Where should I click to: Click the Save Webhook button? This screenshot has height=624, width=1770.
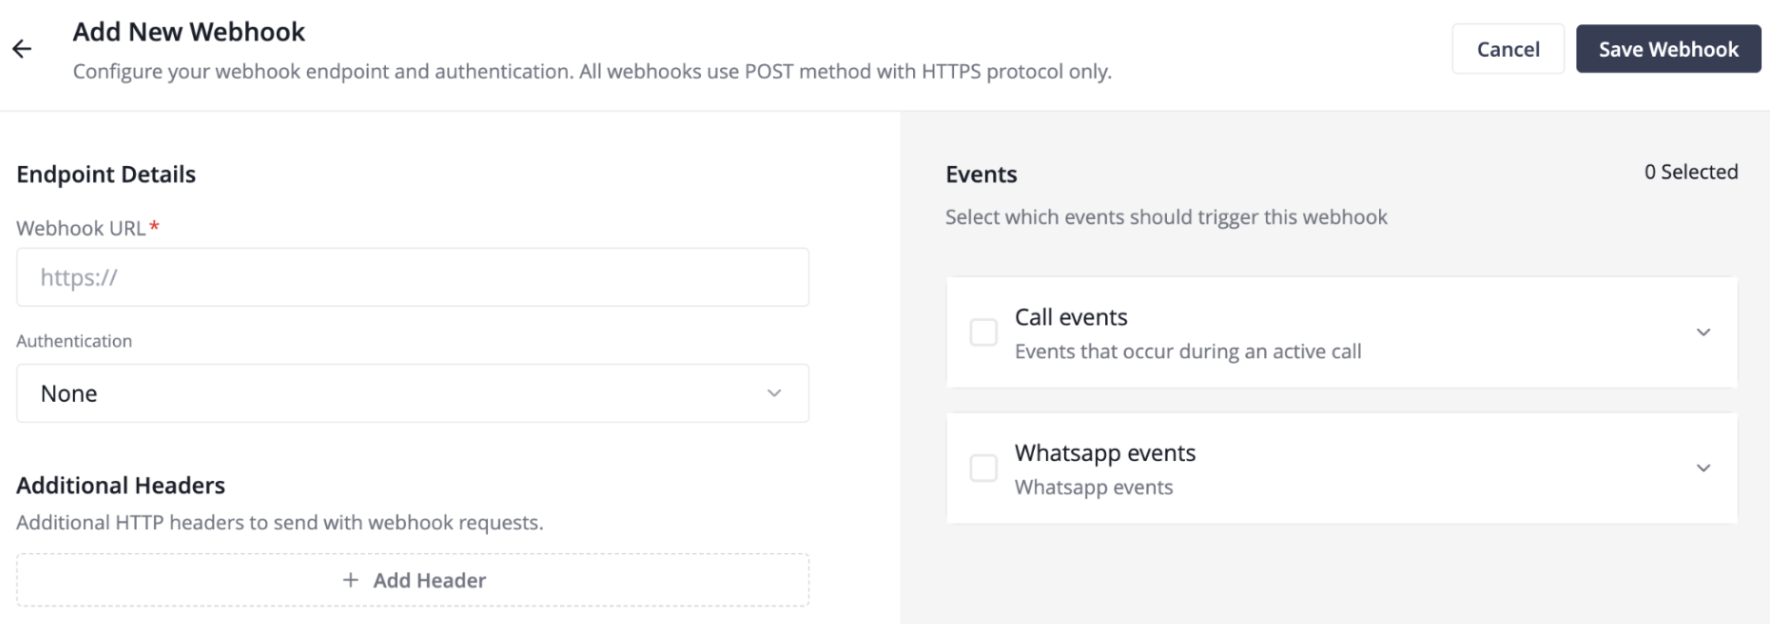click(1667, 49)
